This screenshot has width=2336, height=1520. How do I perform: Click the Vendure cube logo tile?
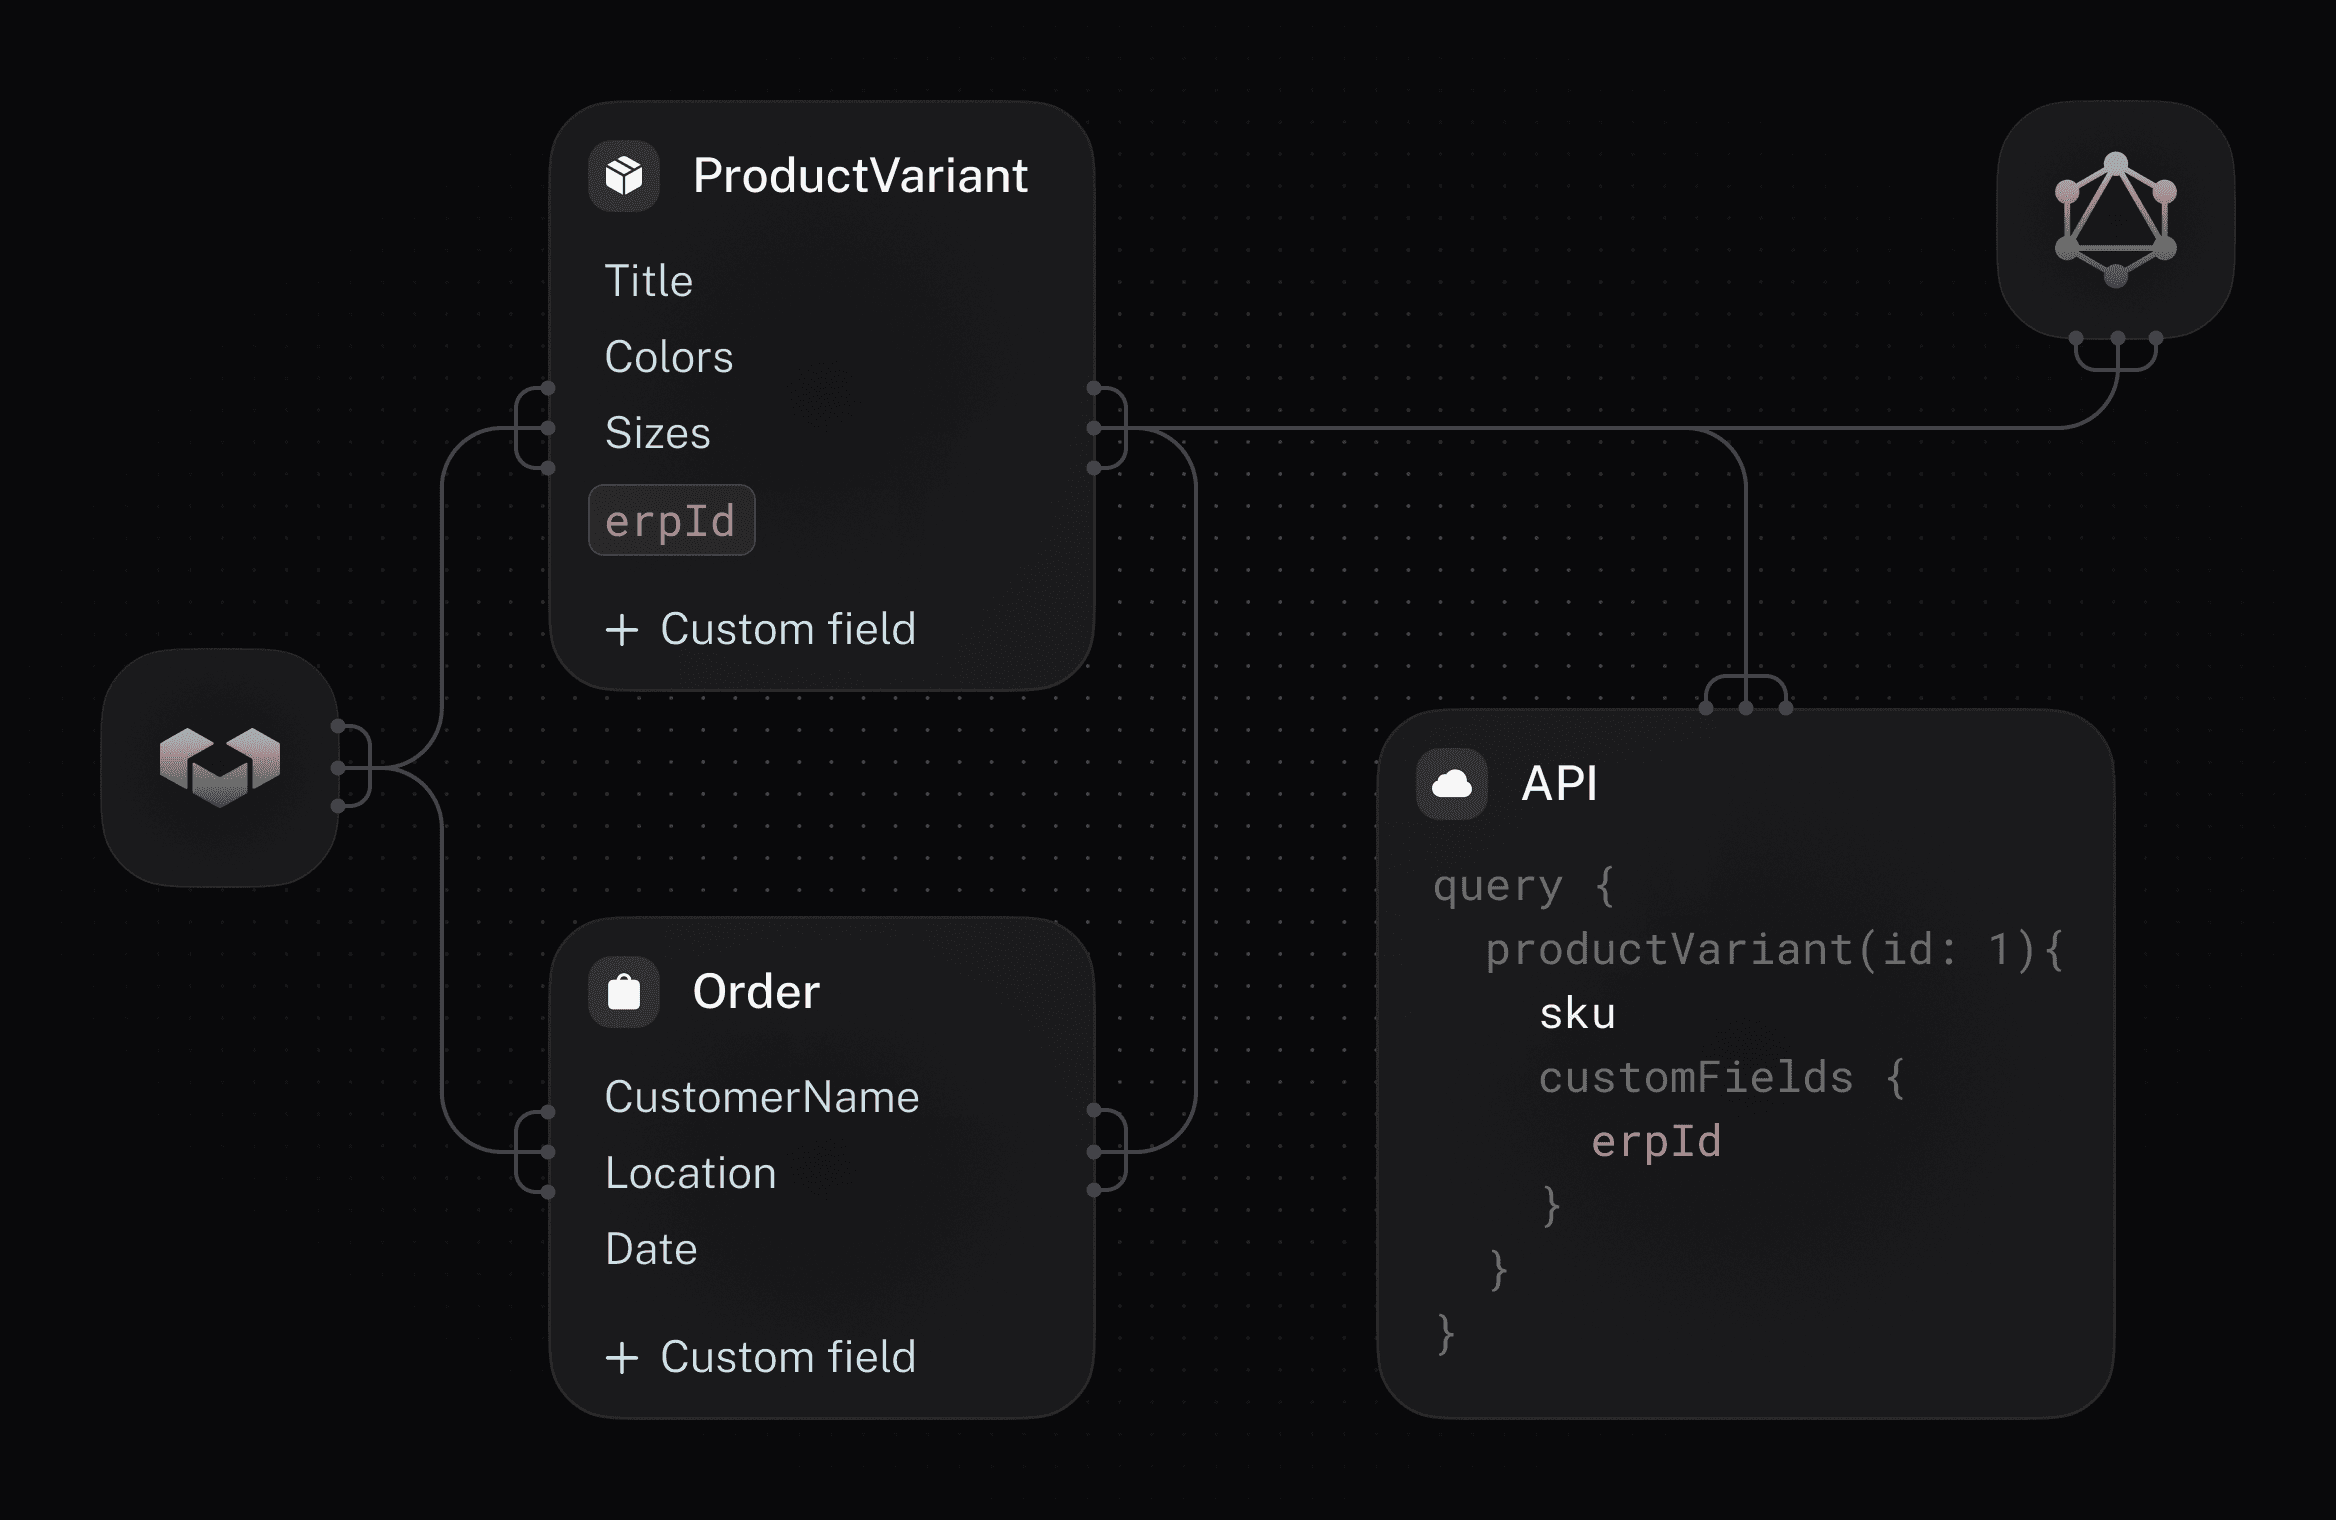220,767
